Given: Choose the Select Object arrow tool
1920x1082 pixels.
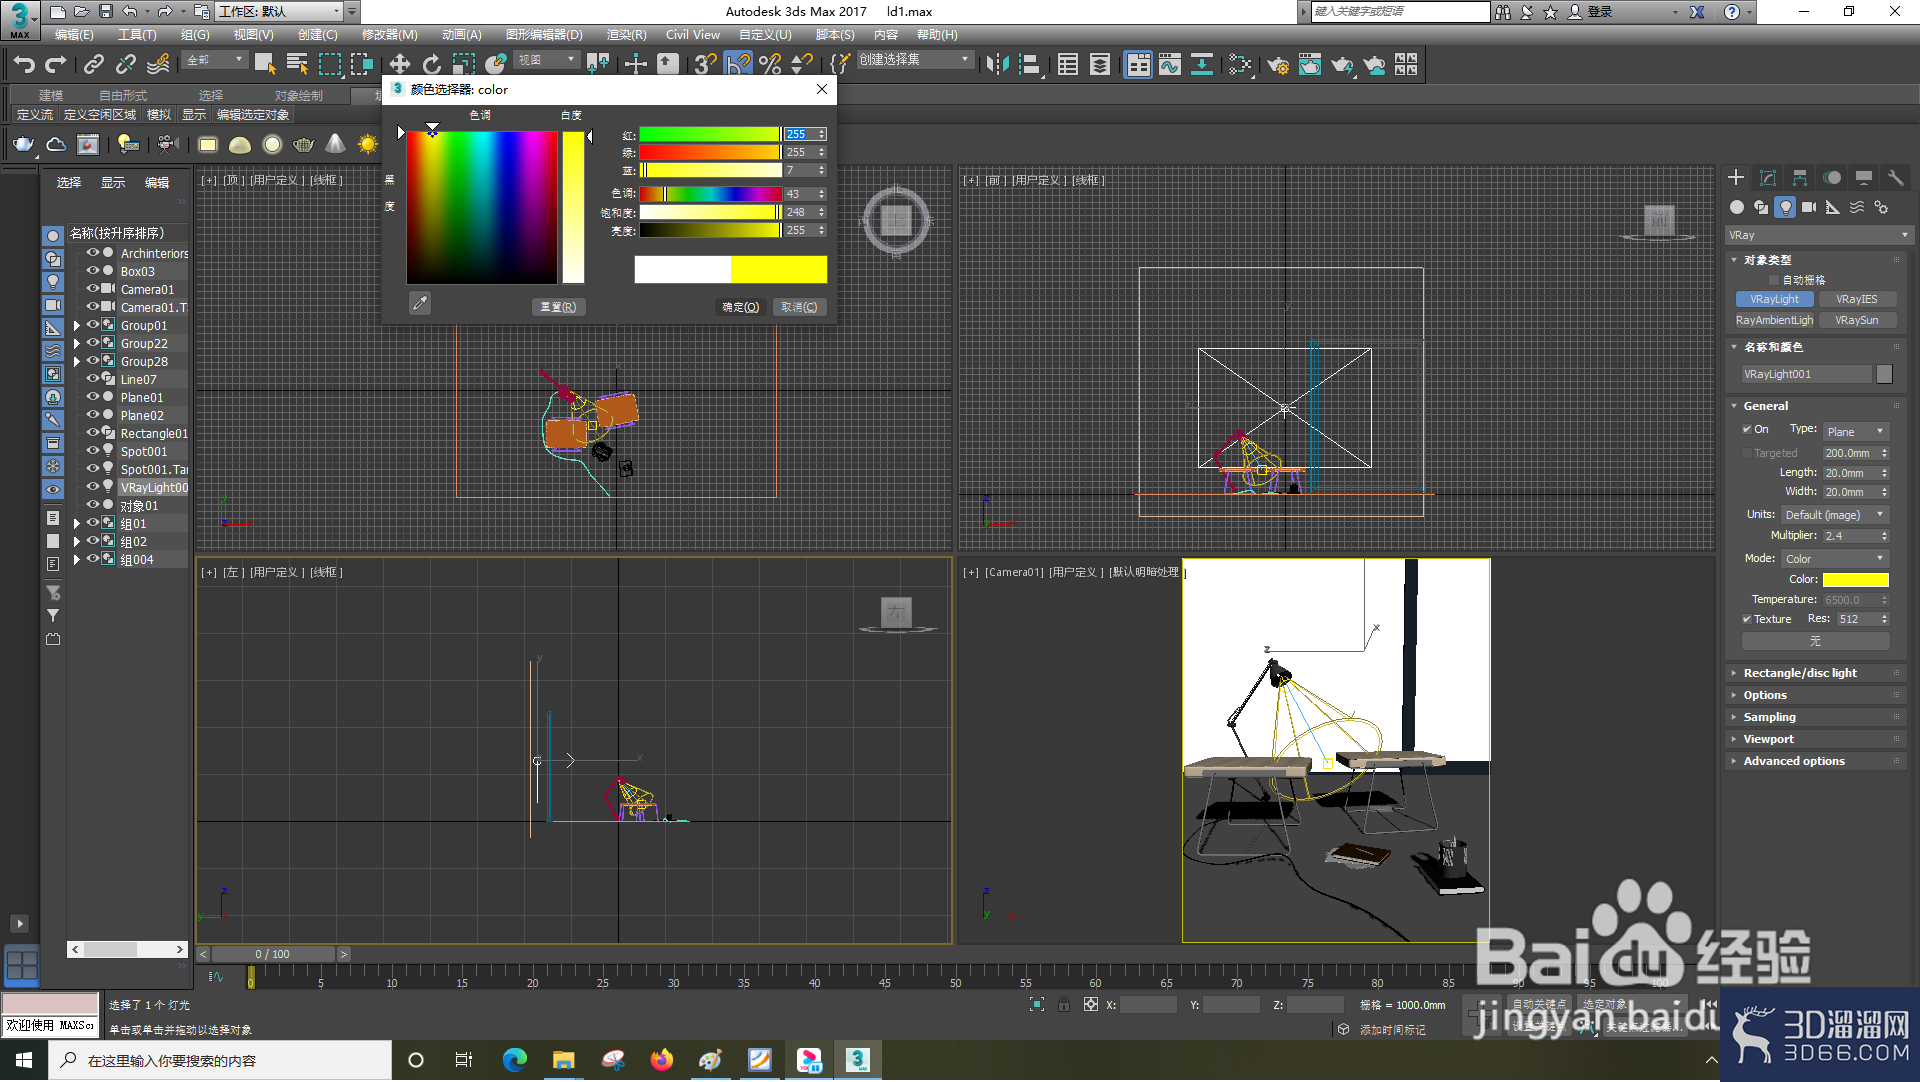Looking at the screenshot, I should (265, 65).
